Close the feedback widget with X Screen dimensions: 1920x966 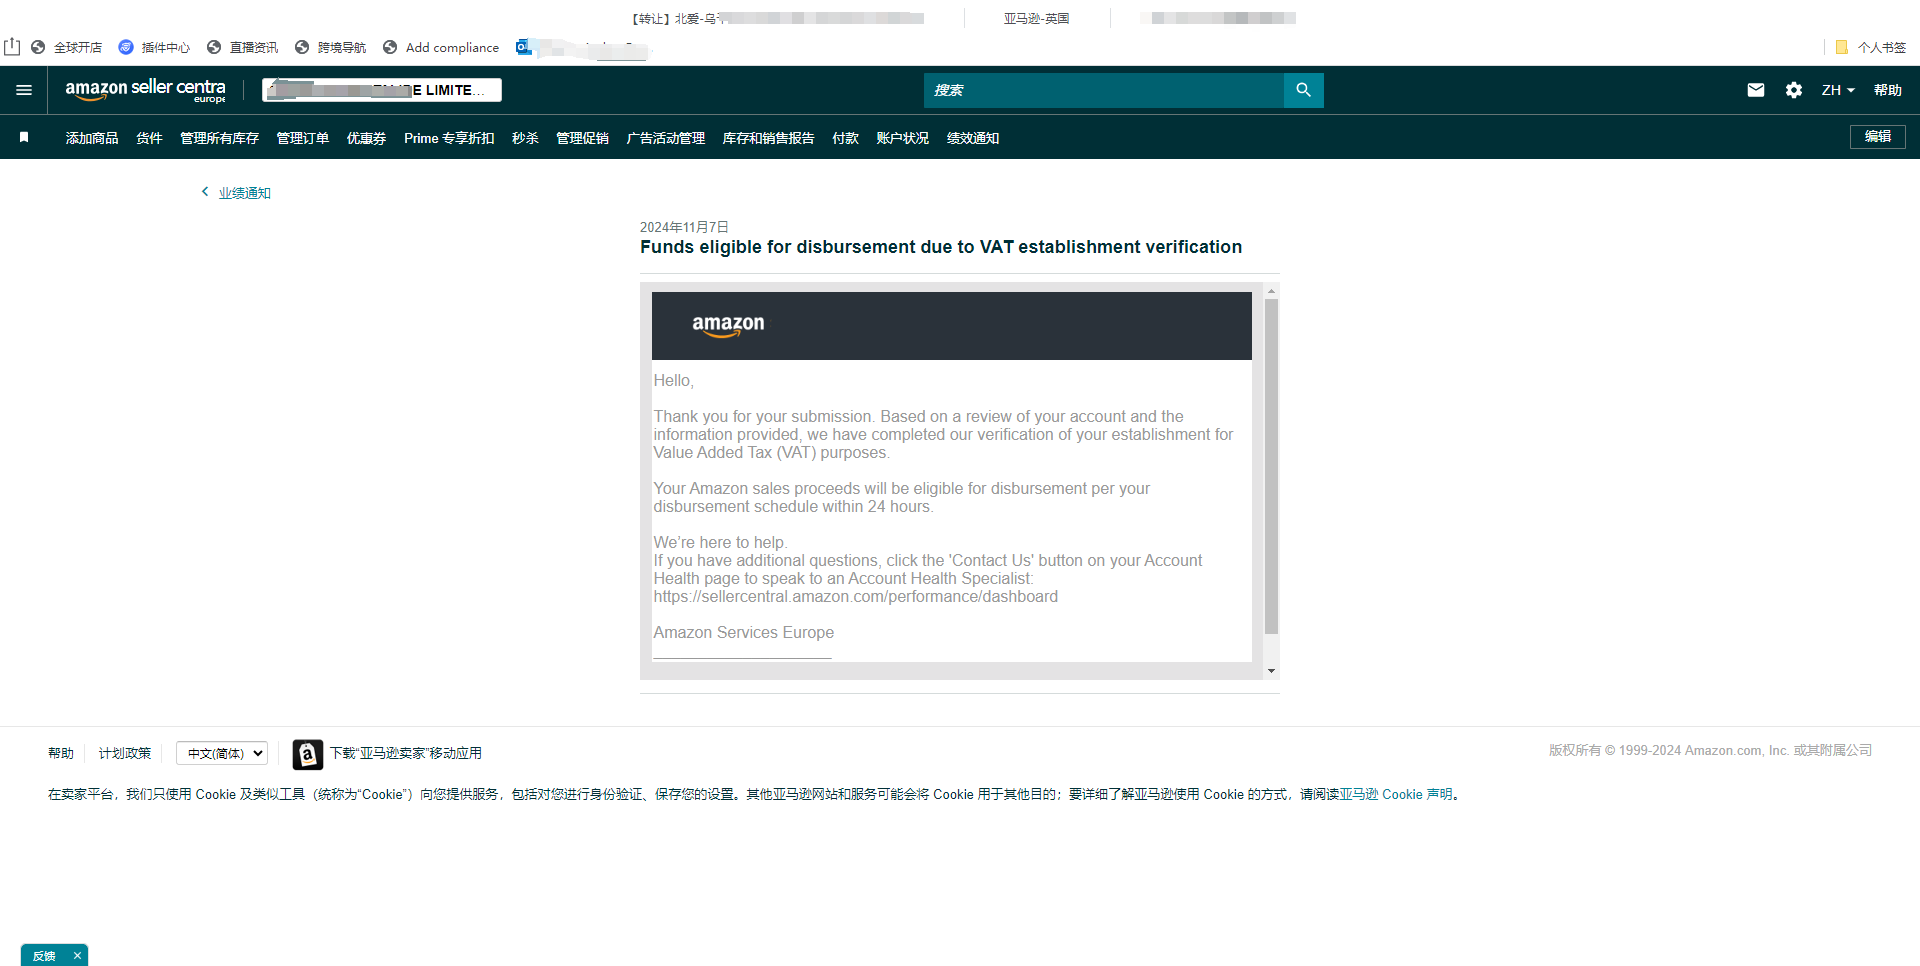(x=77, y=956)
